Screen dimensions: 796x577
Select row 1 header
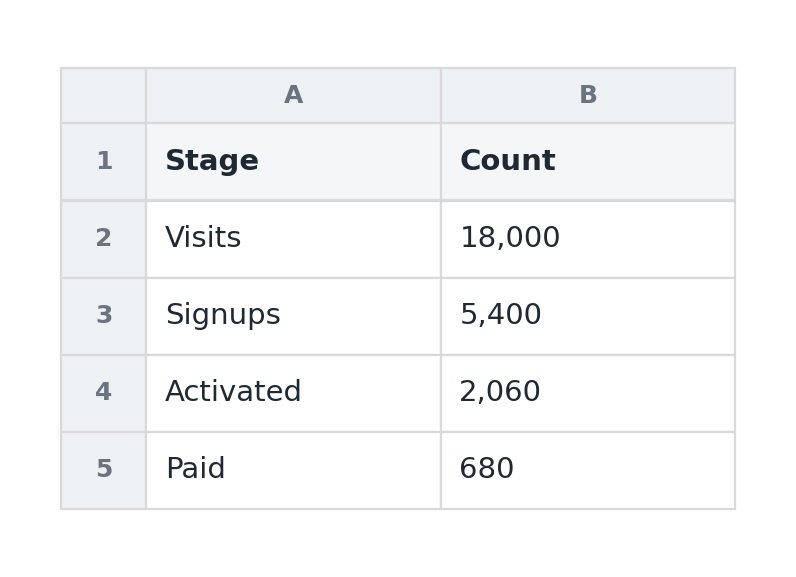104,161
